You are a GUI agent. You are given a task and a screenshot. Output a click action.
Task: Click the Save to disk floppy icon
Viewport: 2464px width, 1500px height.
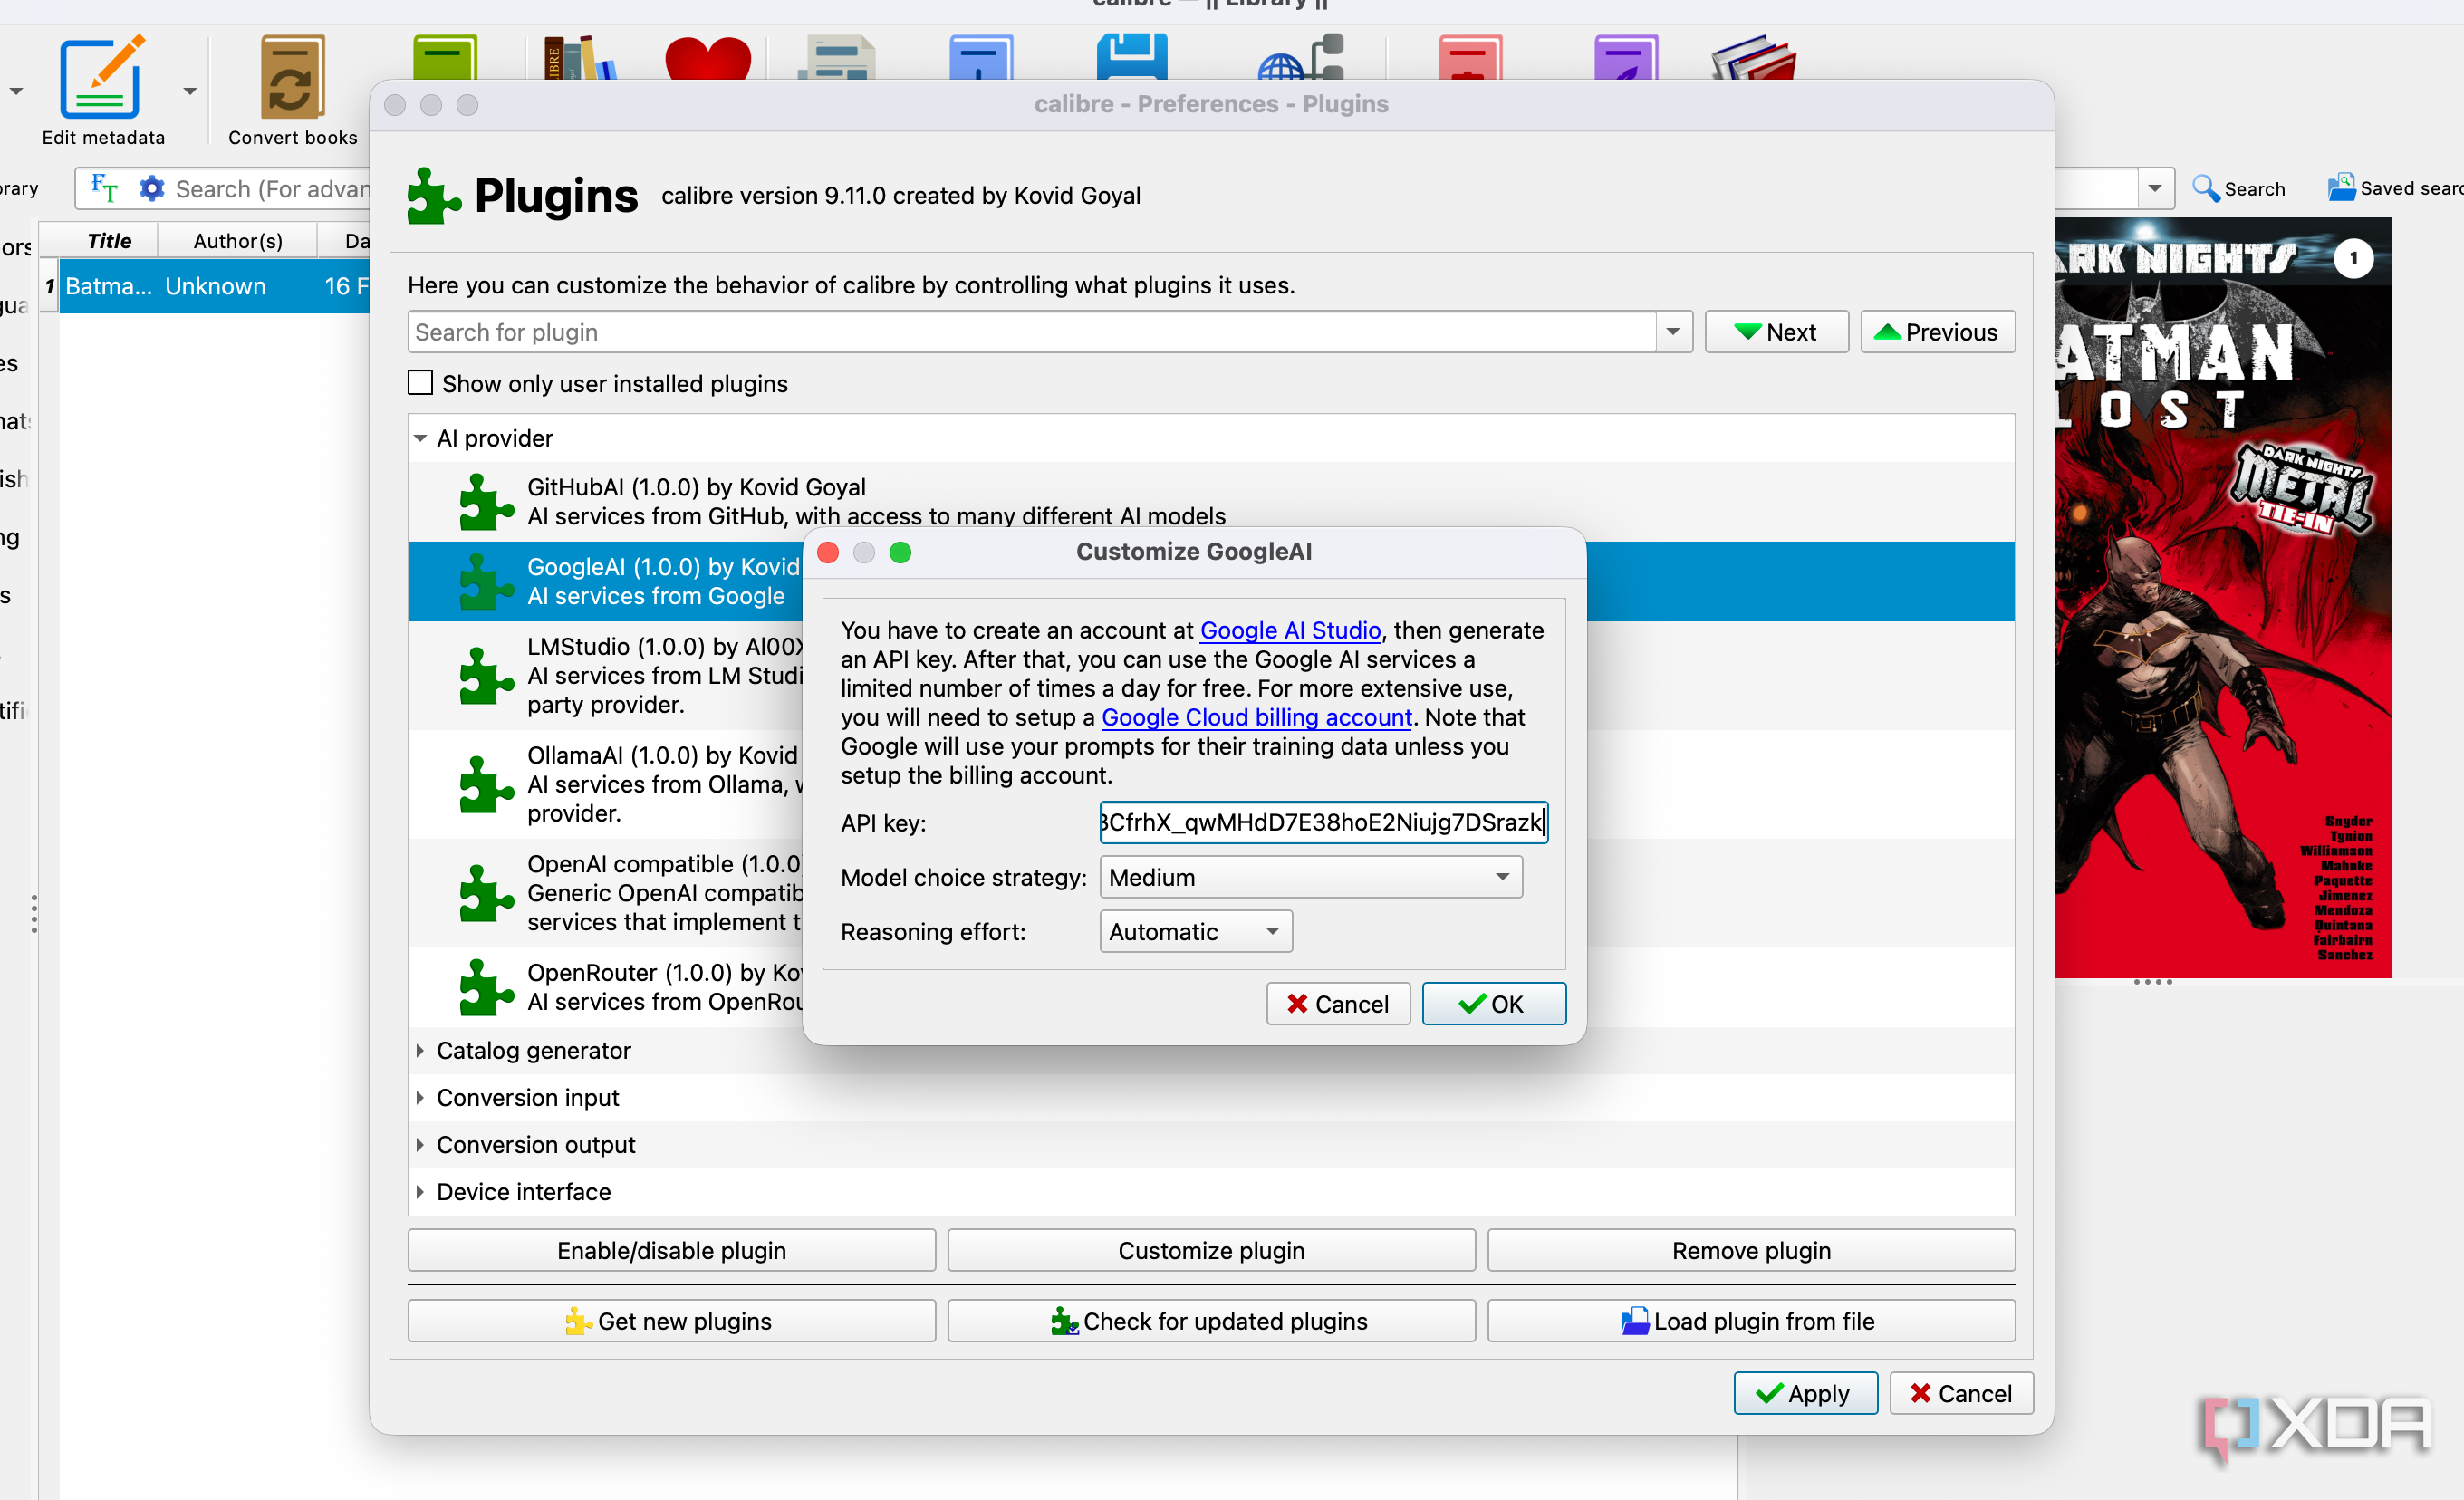point(1132,57)
